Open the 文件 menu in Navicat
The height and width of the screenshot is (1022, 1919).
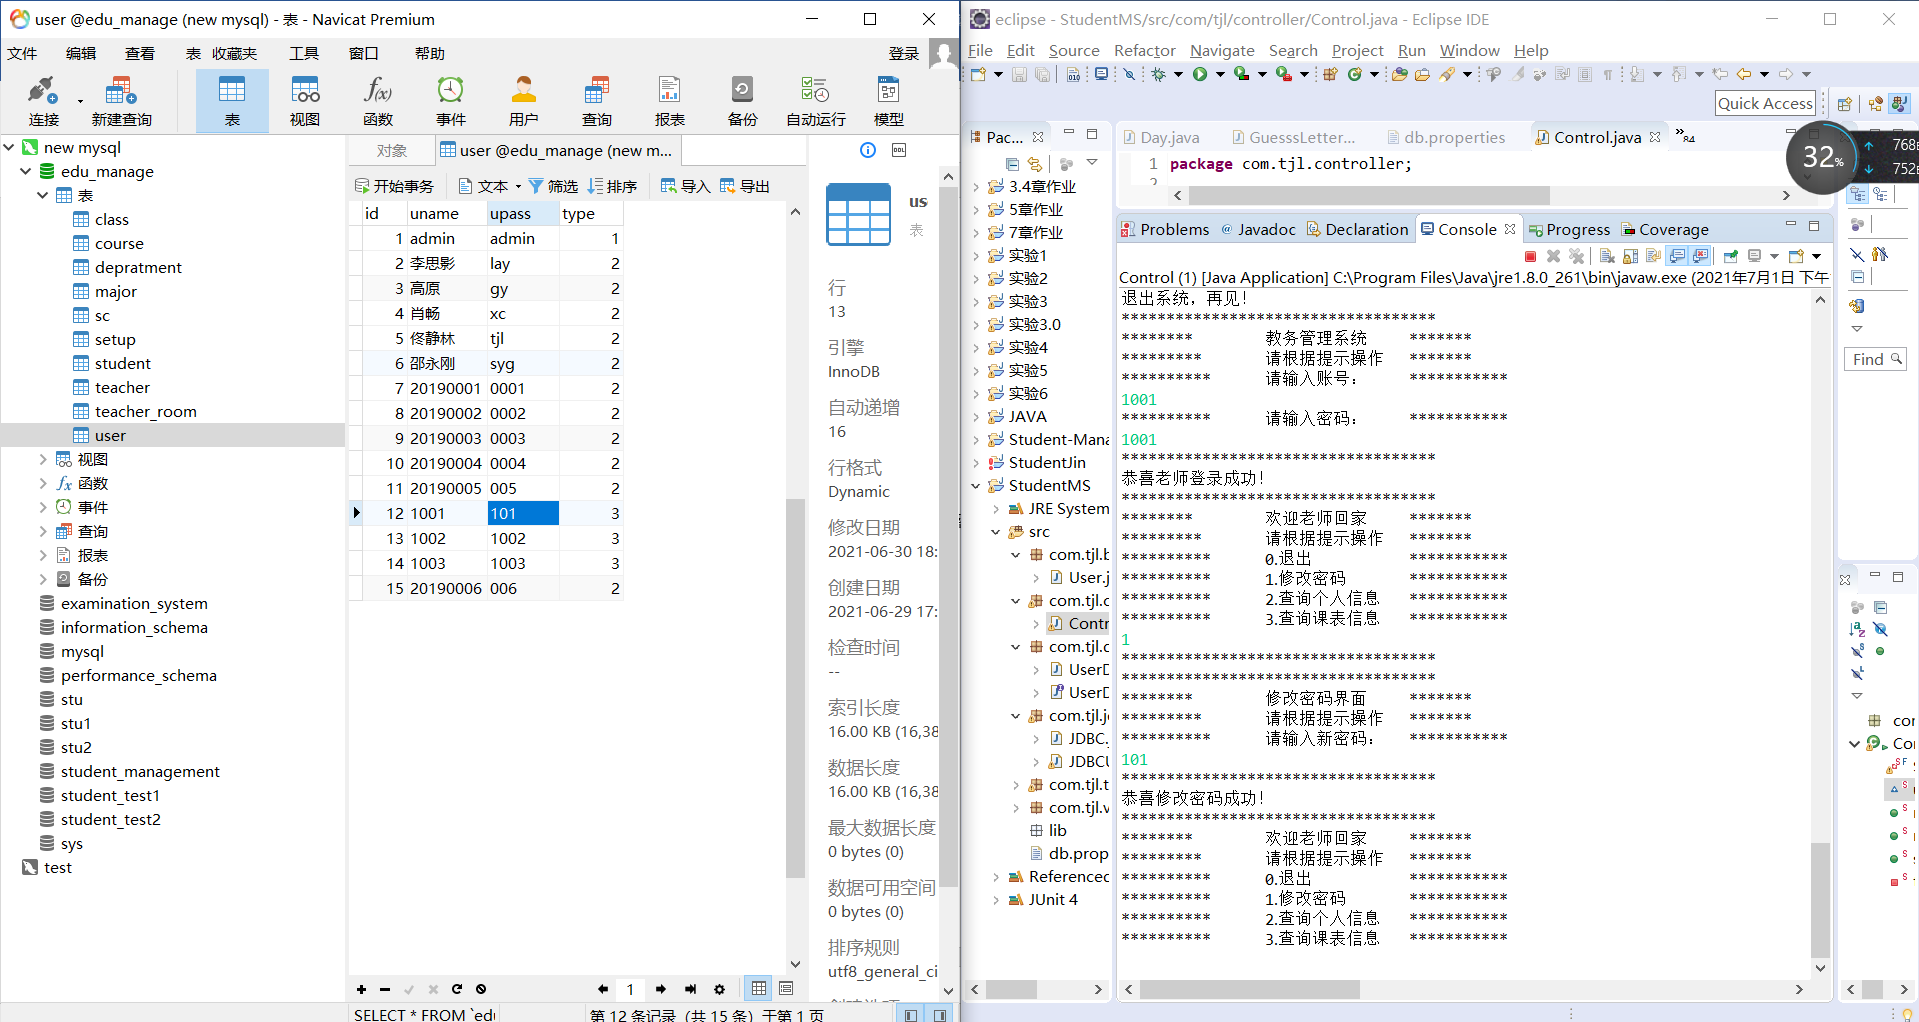tap(22, 53)
